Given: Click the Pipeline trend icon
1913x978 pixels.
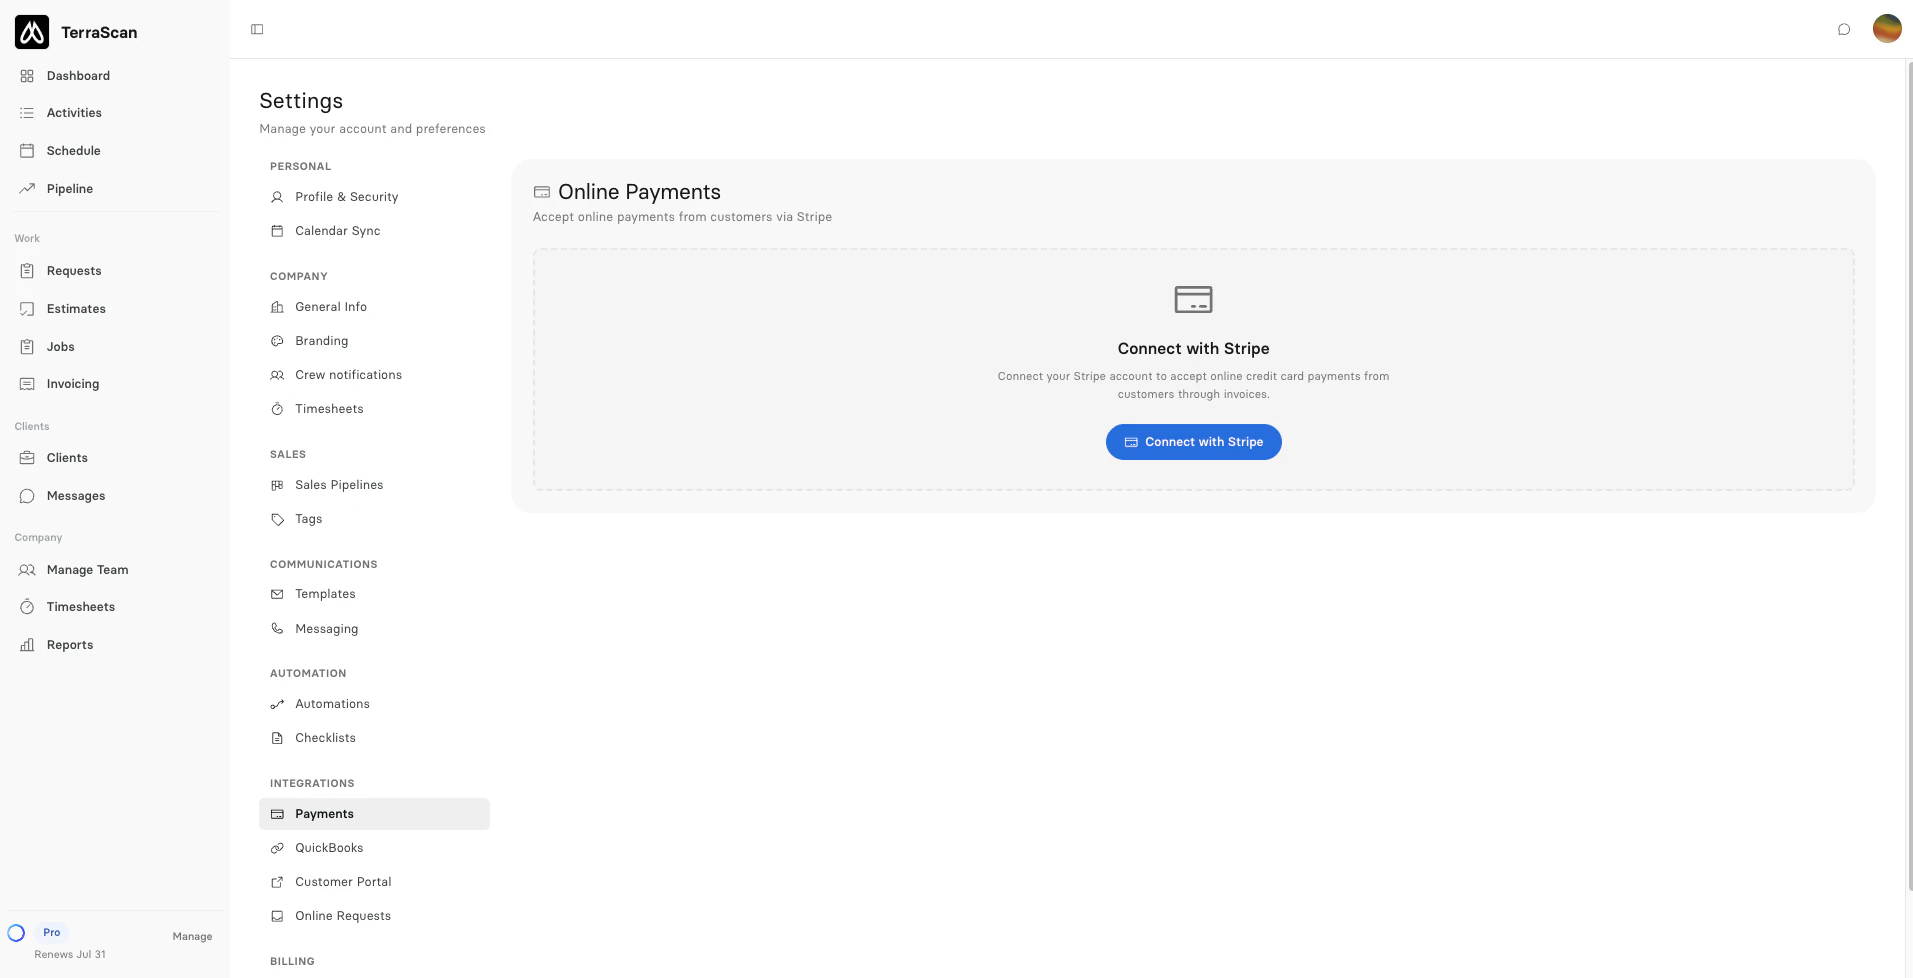Looking at the screenshot, I should click(x=27, y=189).
